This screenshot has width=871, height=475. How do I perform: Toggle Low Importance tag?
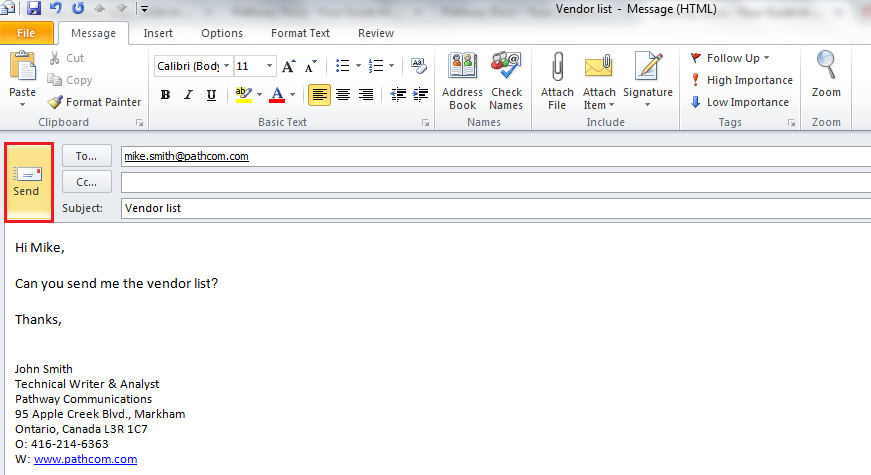click(x=739, y=102)
